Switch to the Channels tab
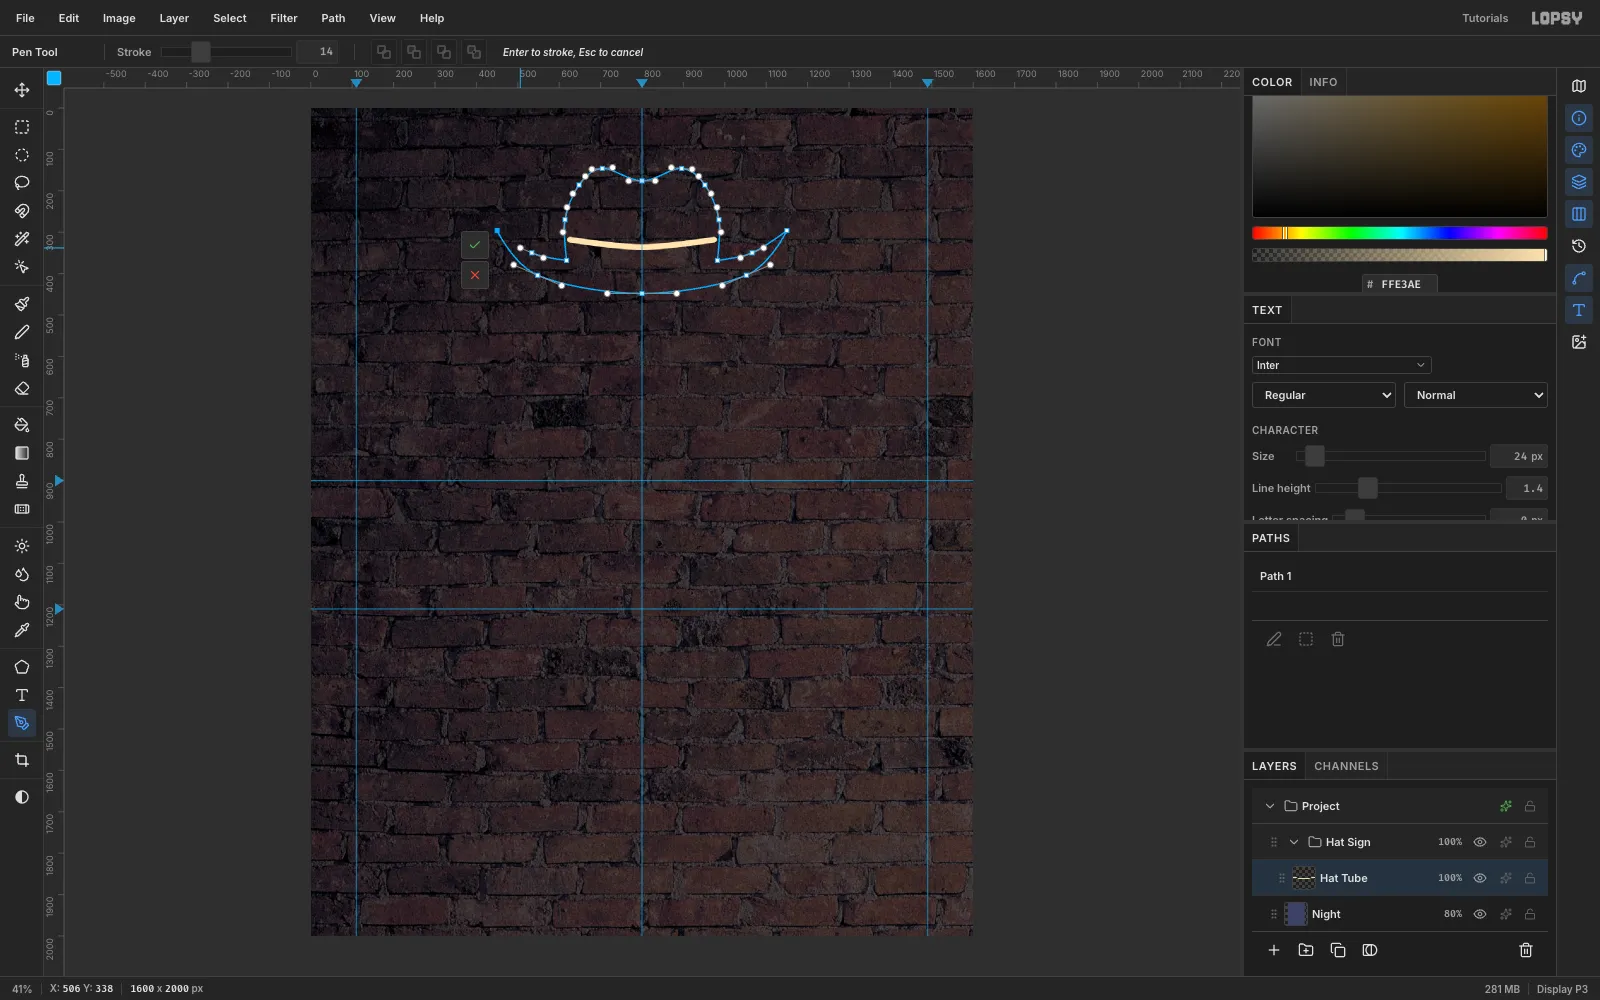Image resolution: width=1600 pixels, height=1000 pixels. click(1346, 766)
